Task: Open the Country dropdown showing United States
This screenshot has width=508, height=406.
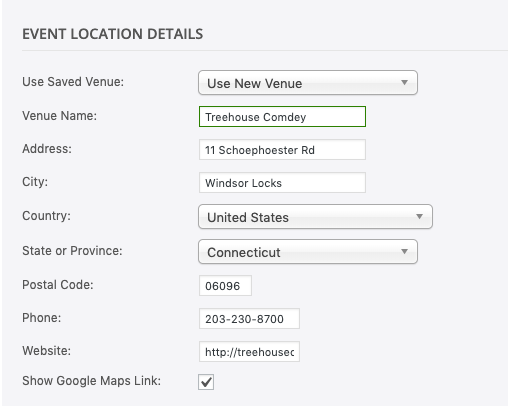Action: 315,217
